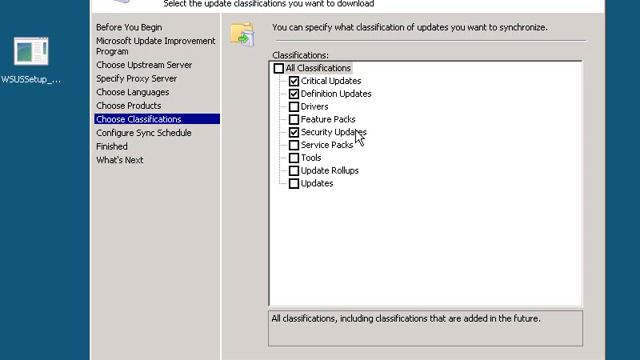Check the All Classifications checkbox
This screenshot has width=640, height=360.
279,68
